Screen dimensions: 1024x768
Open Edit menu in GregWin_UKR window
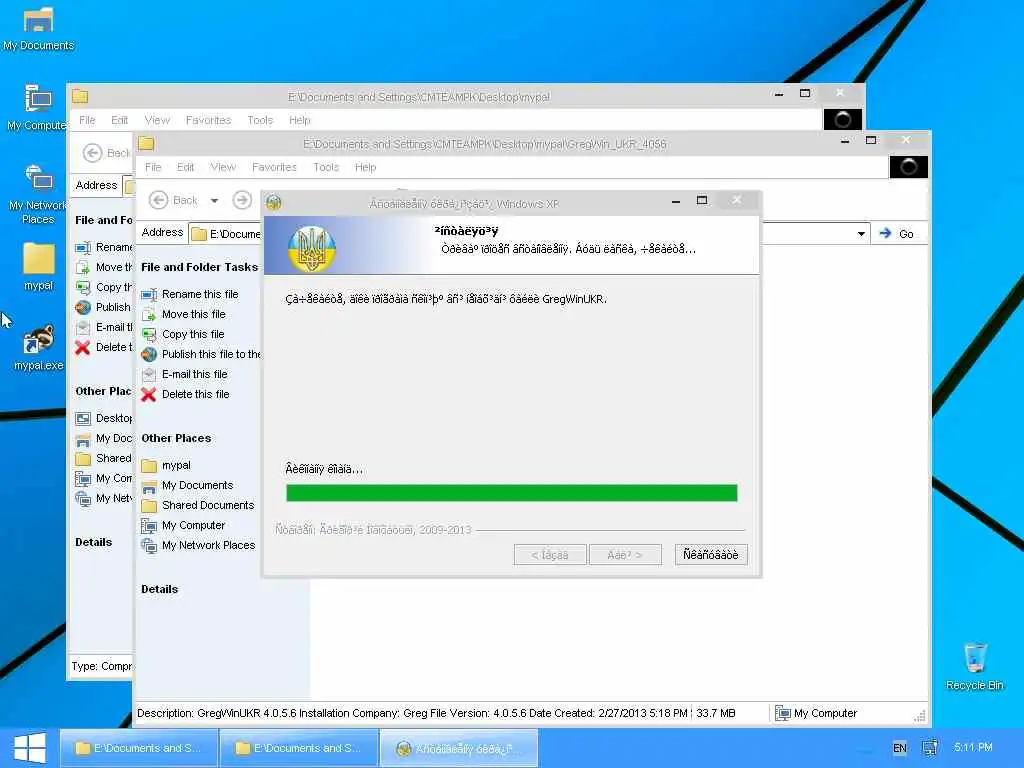(185, 167)
